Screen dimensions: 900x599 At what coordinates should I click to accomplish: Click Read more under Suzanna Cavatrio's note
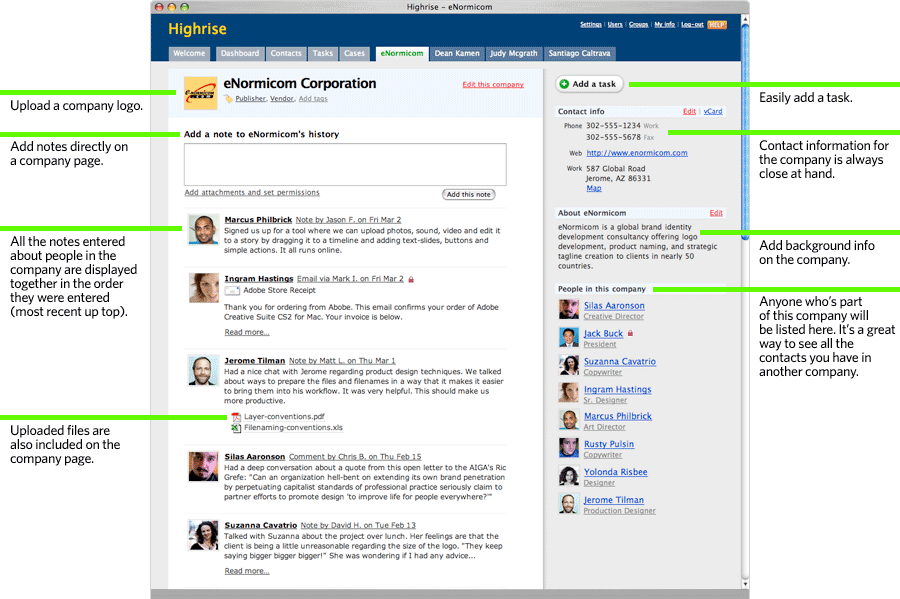click(247, 571)
